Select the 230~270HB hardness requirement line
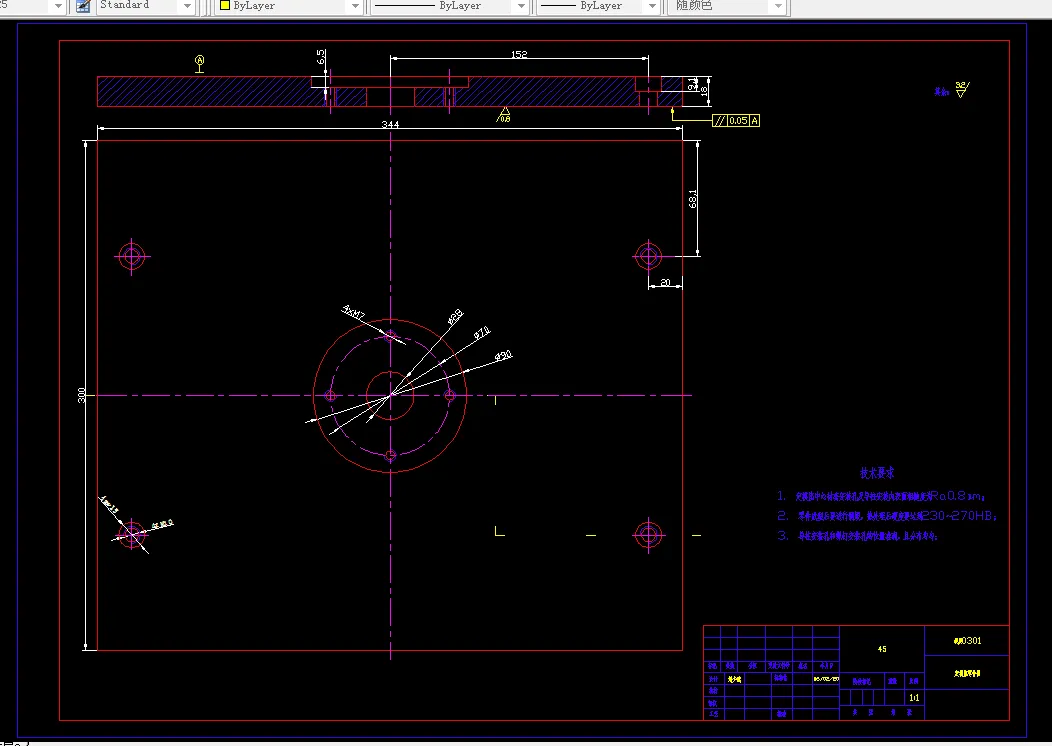Image resolution: width=1052 pixels, height=746 pixels. [888, 516]
